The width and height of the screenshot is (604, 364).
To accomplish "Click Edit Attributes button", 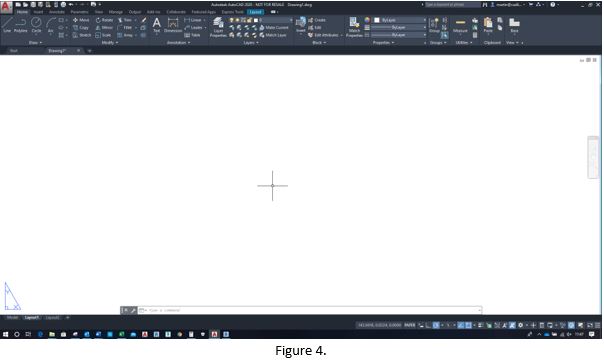I will [x=324, y=35].
